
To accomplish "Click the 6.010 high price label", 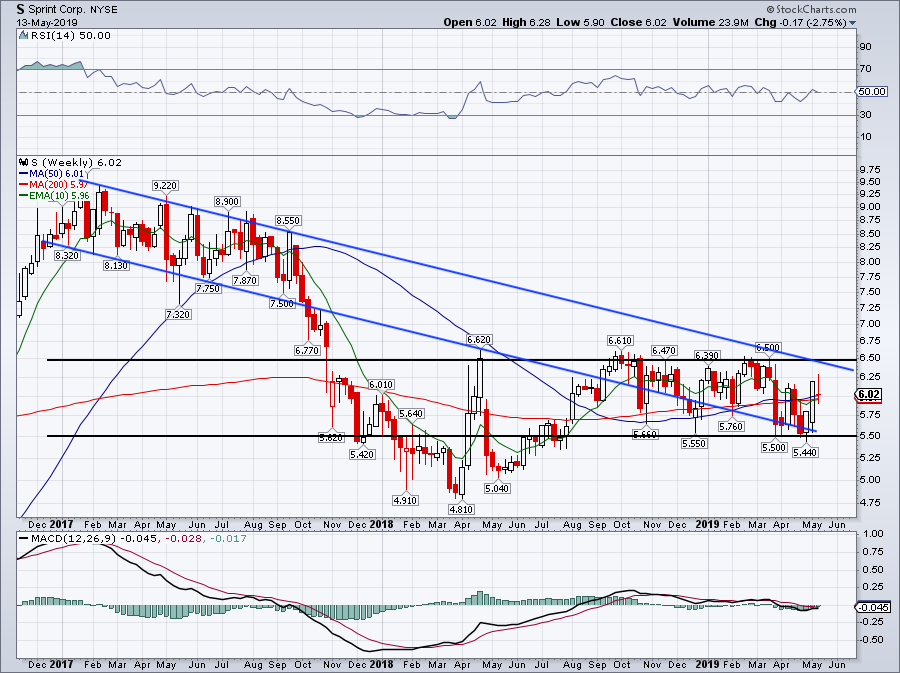I will 381,384.
